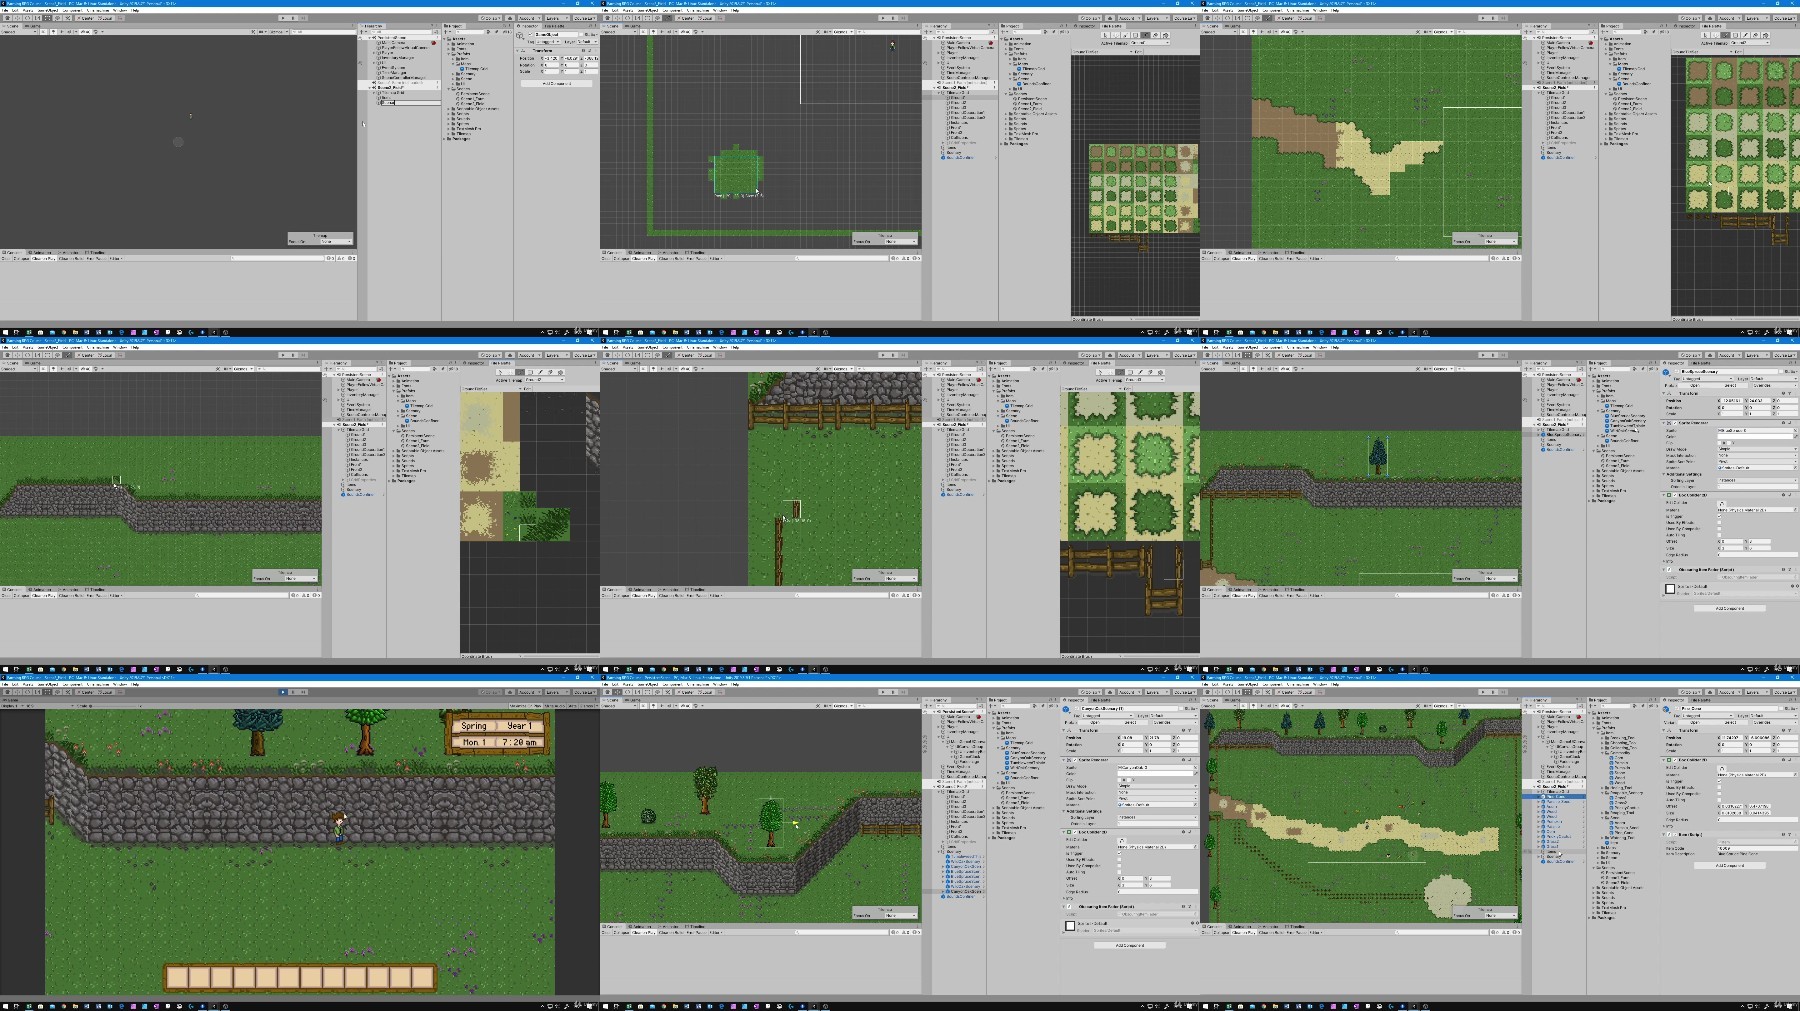
Task: Collapse Transform component in pine-tree window
Action: 1663,393
